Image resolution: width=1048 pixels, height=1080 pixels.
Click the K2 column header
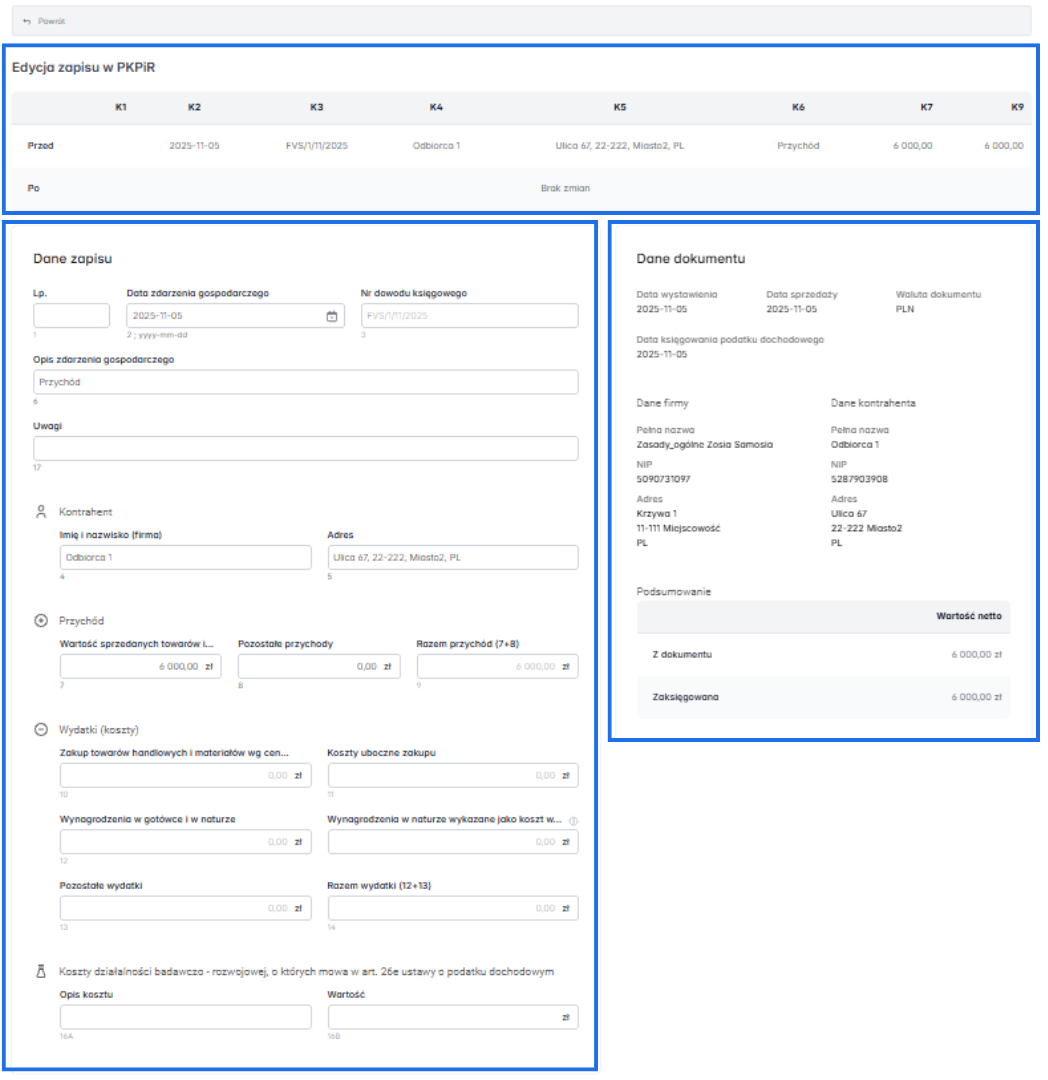(x=194, y=107)
